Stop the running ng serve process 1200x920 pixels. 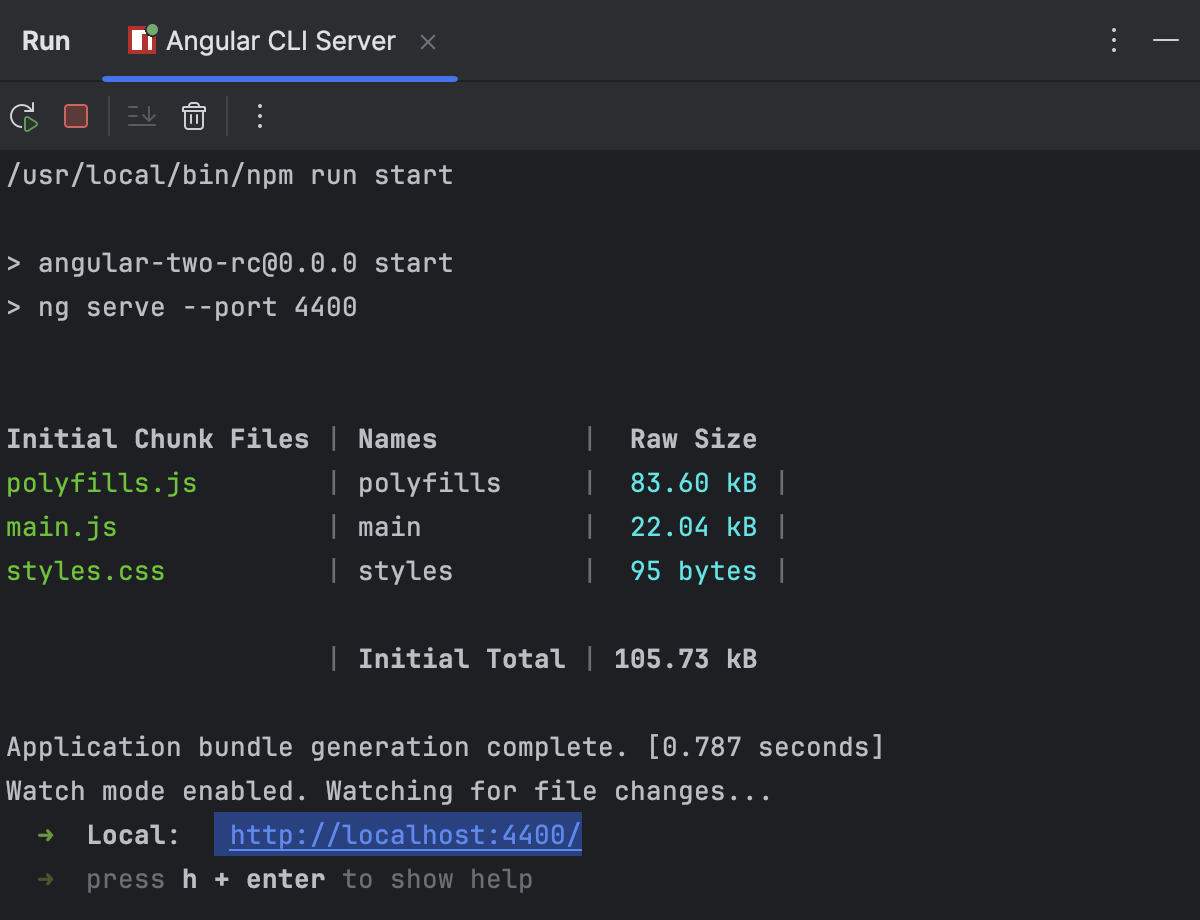tap(75, 117)
